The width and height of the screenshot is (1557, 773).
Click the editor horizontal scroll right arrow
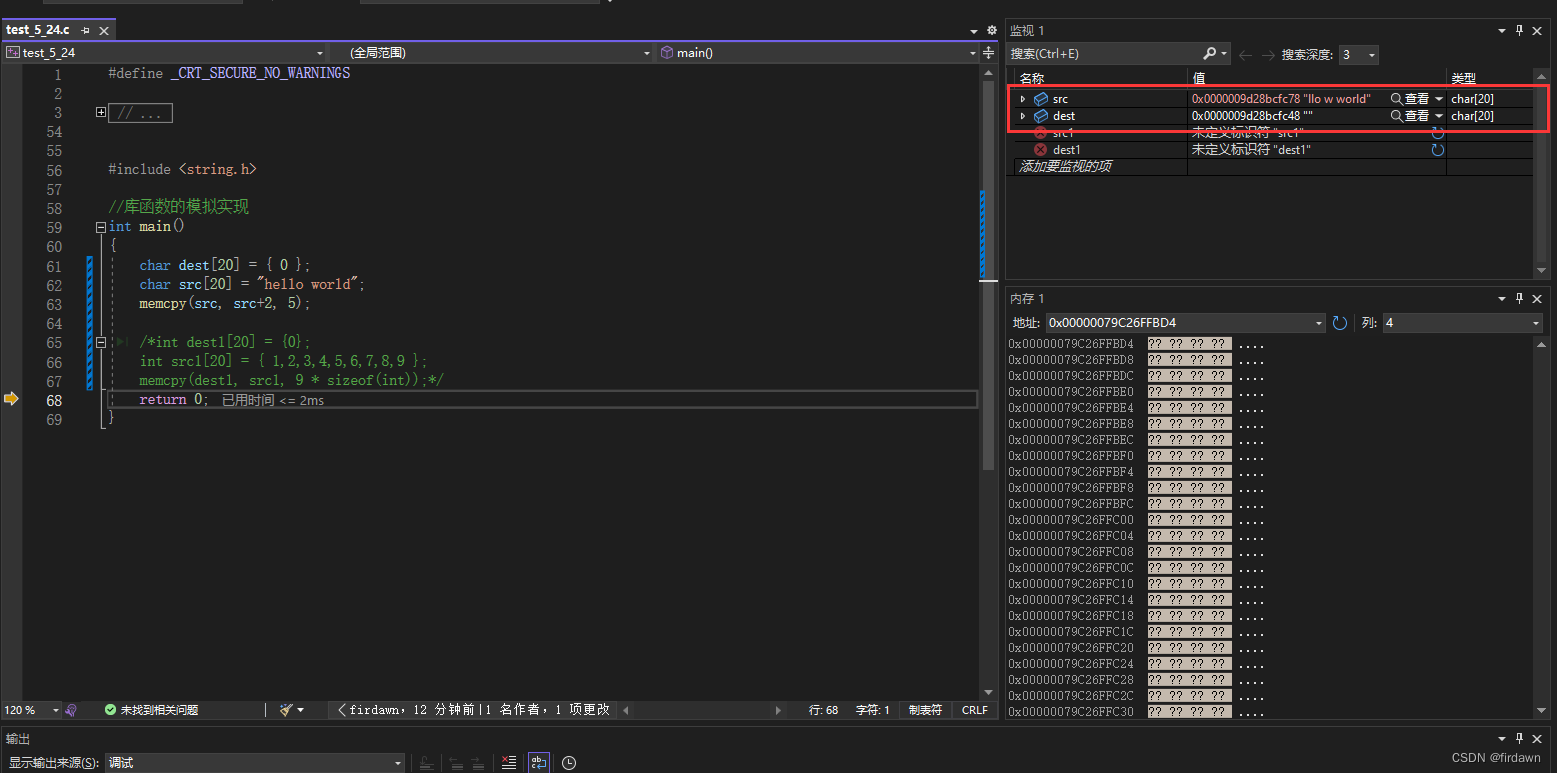(779, 710)
